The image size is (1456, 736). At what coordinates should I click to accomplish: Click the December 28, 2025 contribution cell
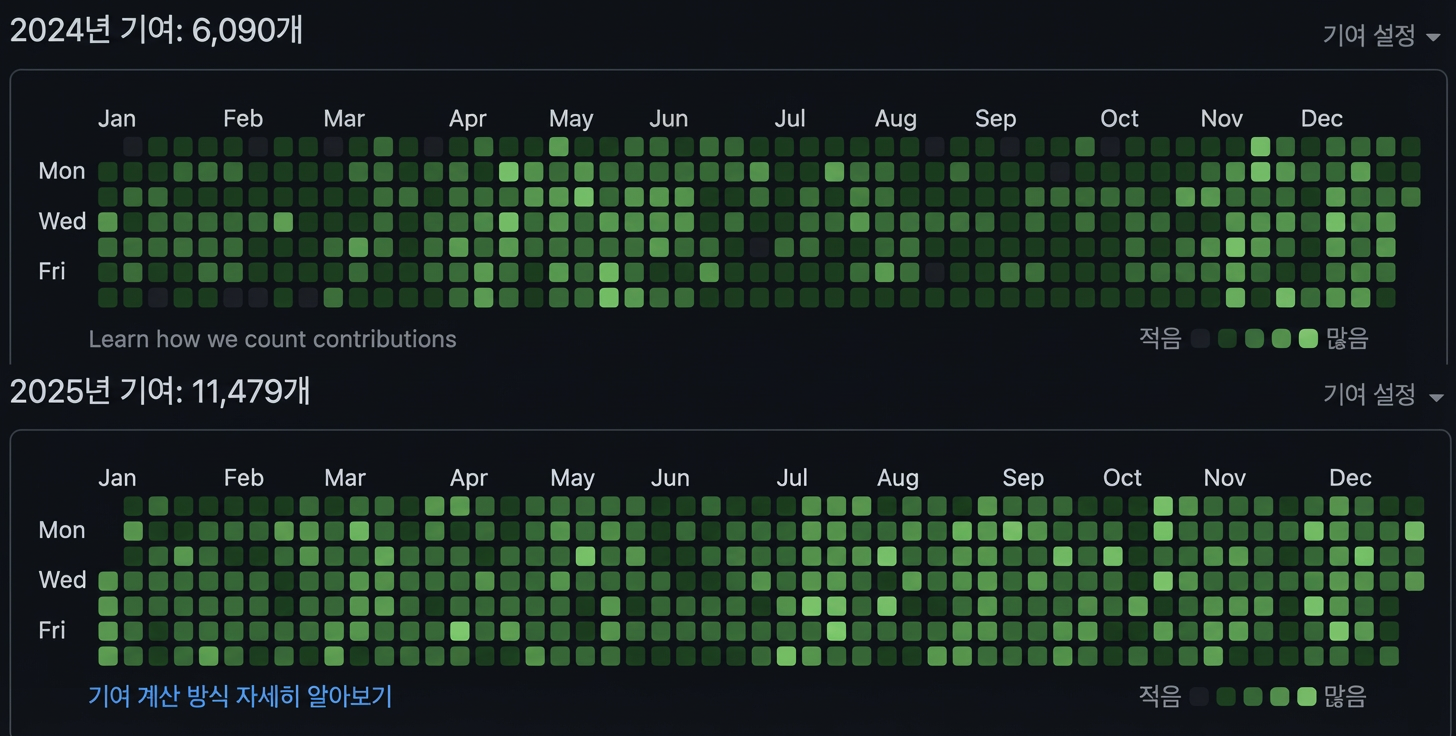click(x=1414, y=506)
